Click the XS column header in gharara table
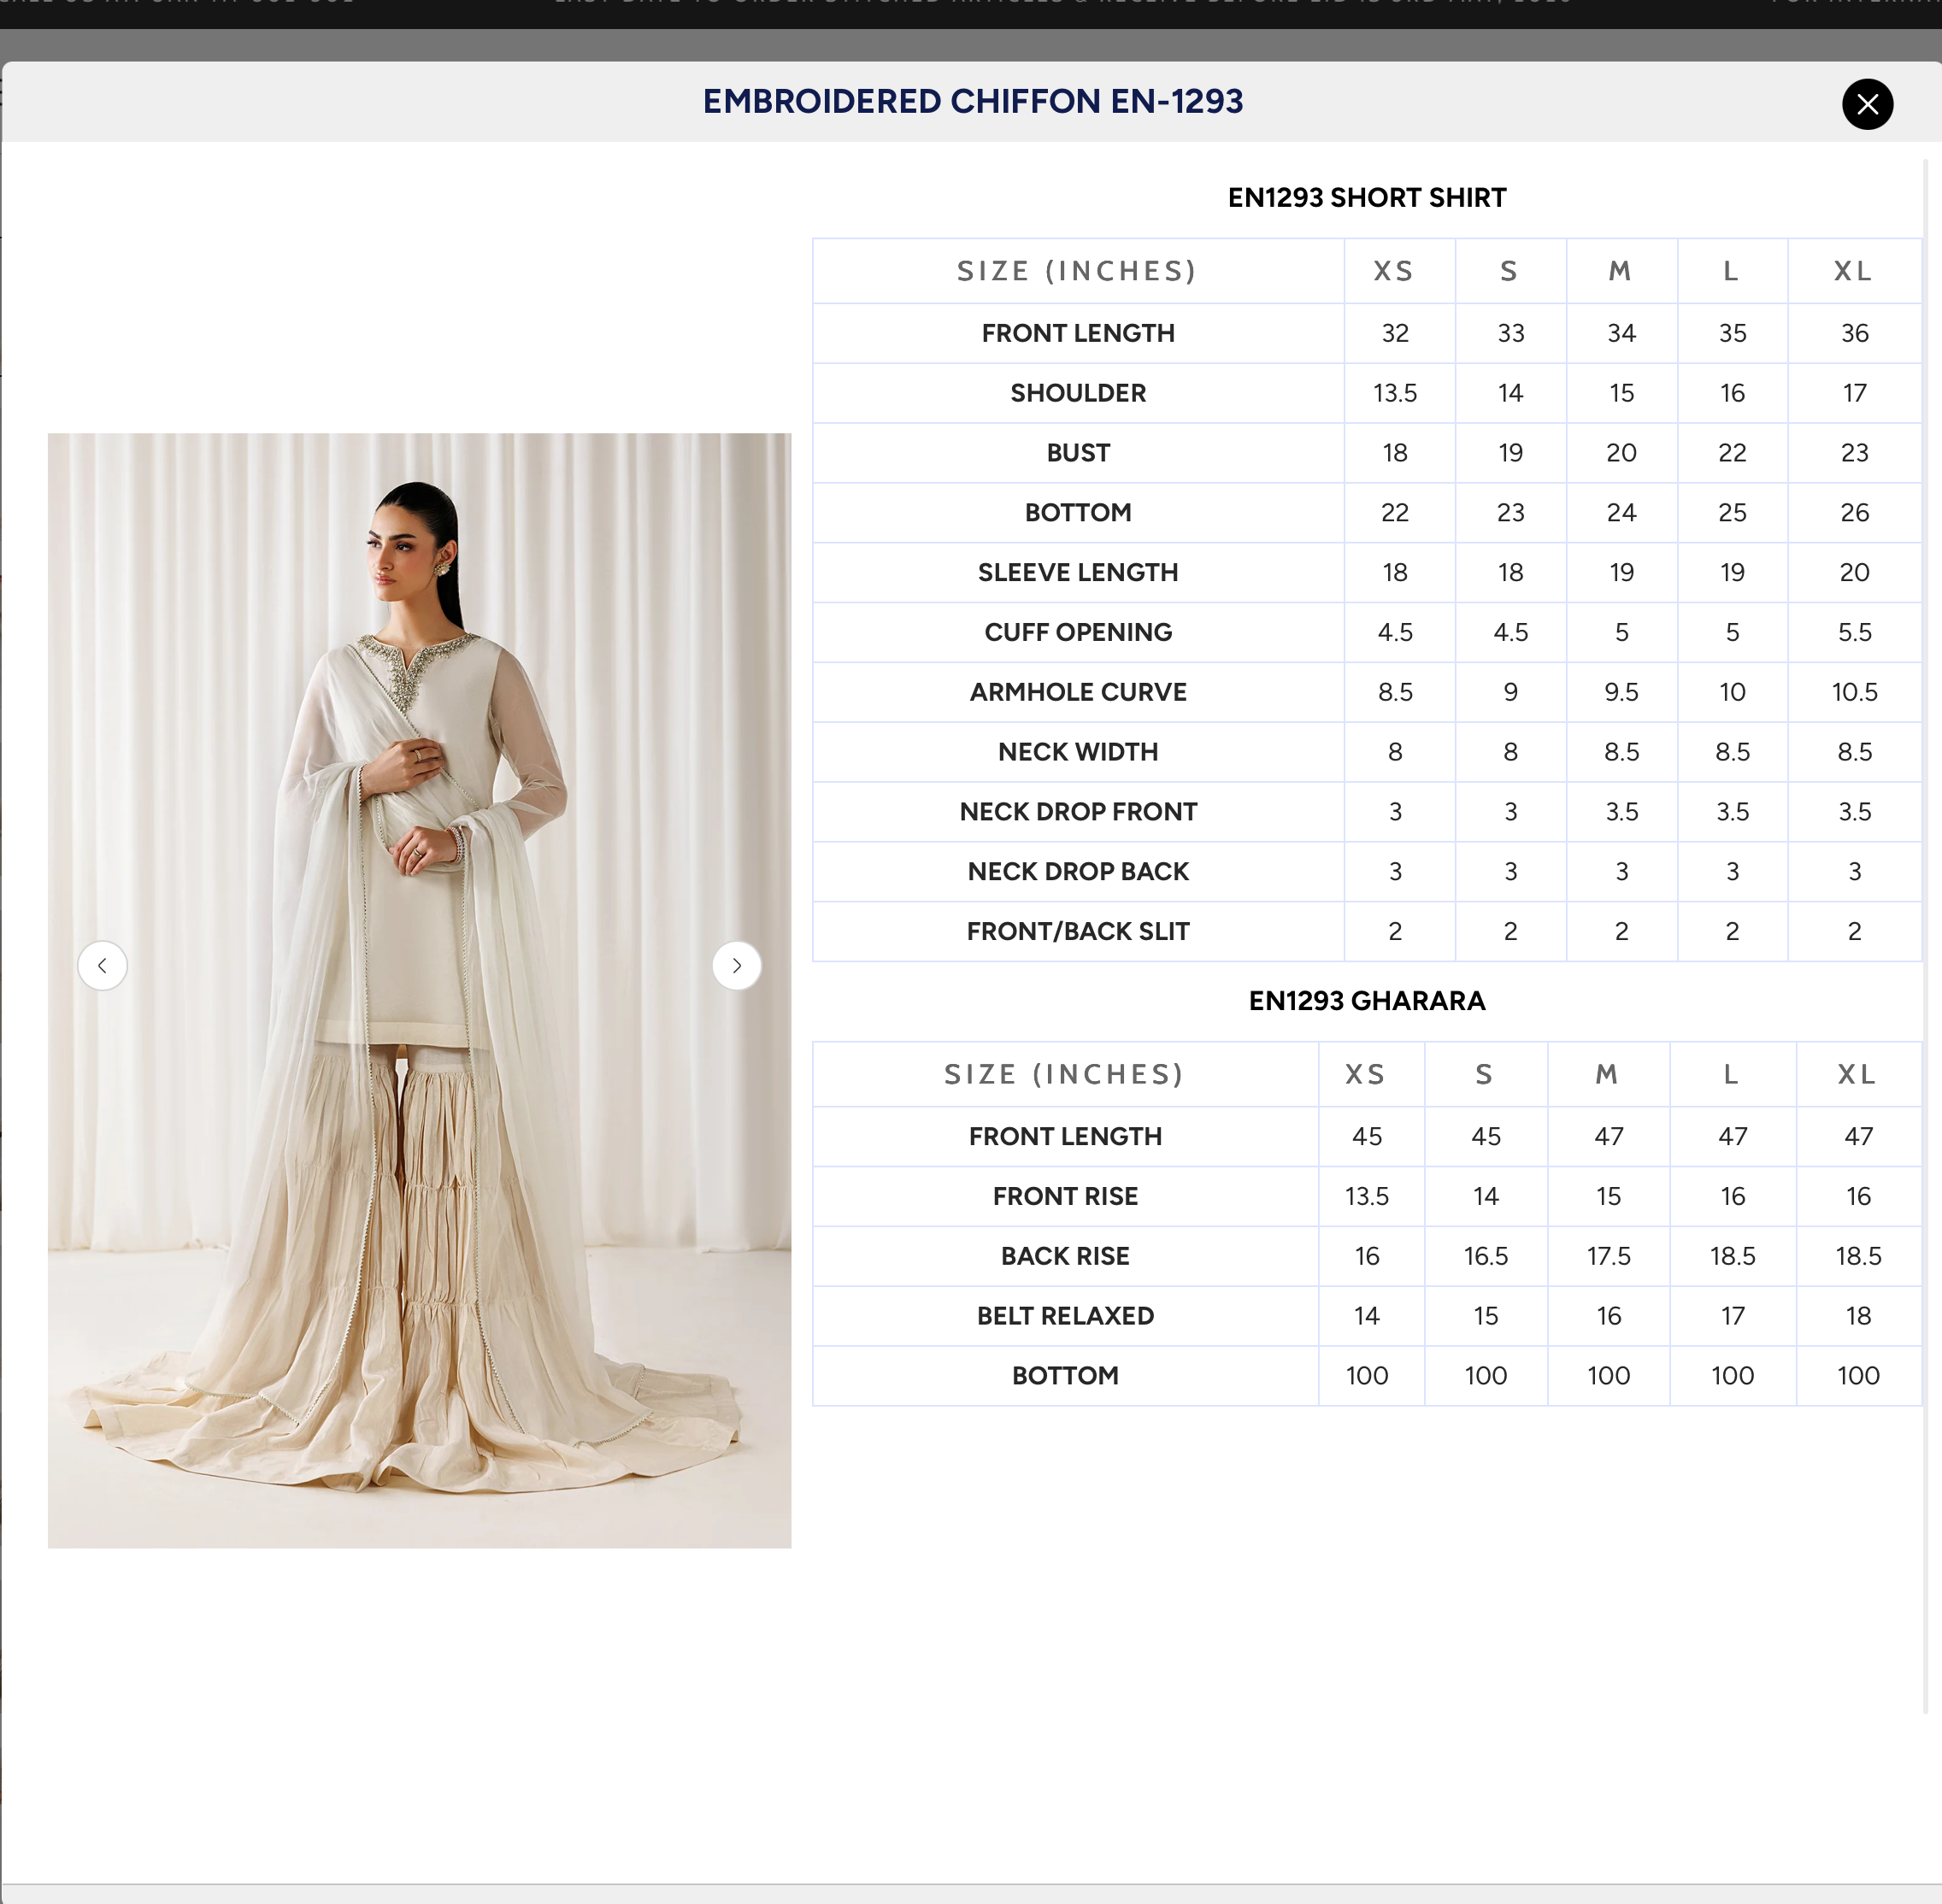1942x1904 pixels. point(1366,1074)
